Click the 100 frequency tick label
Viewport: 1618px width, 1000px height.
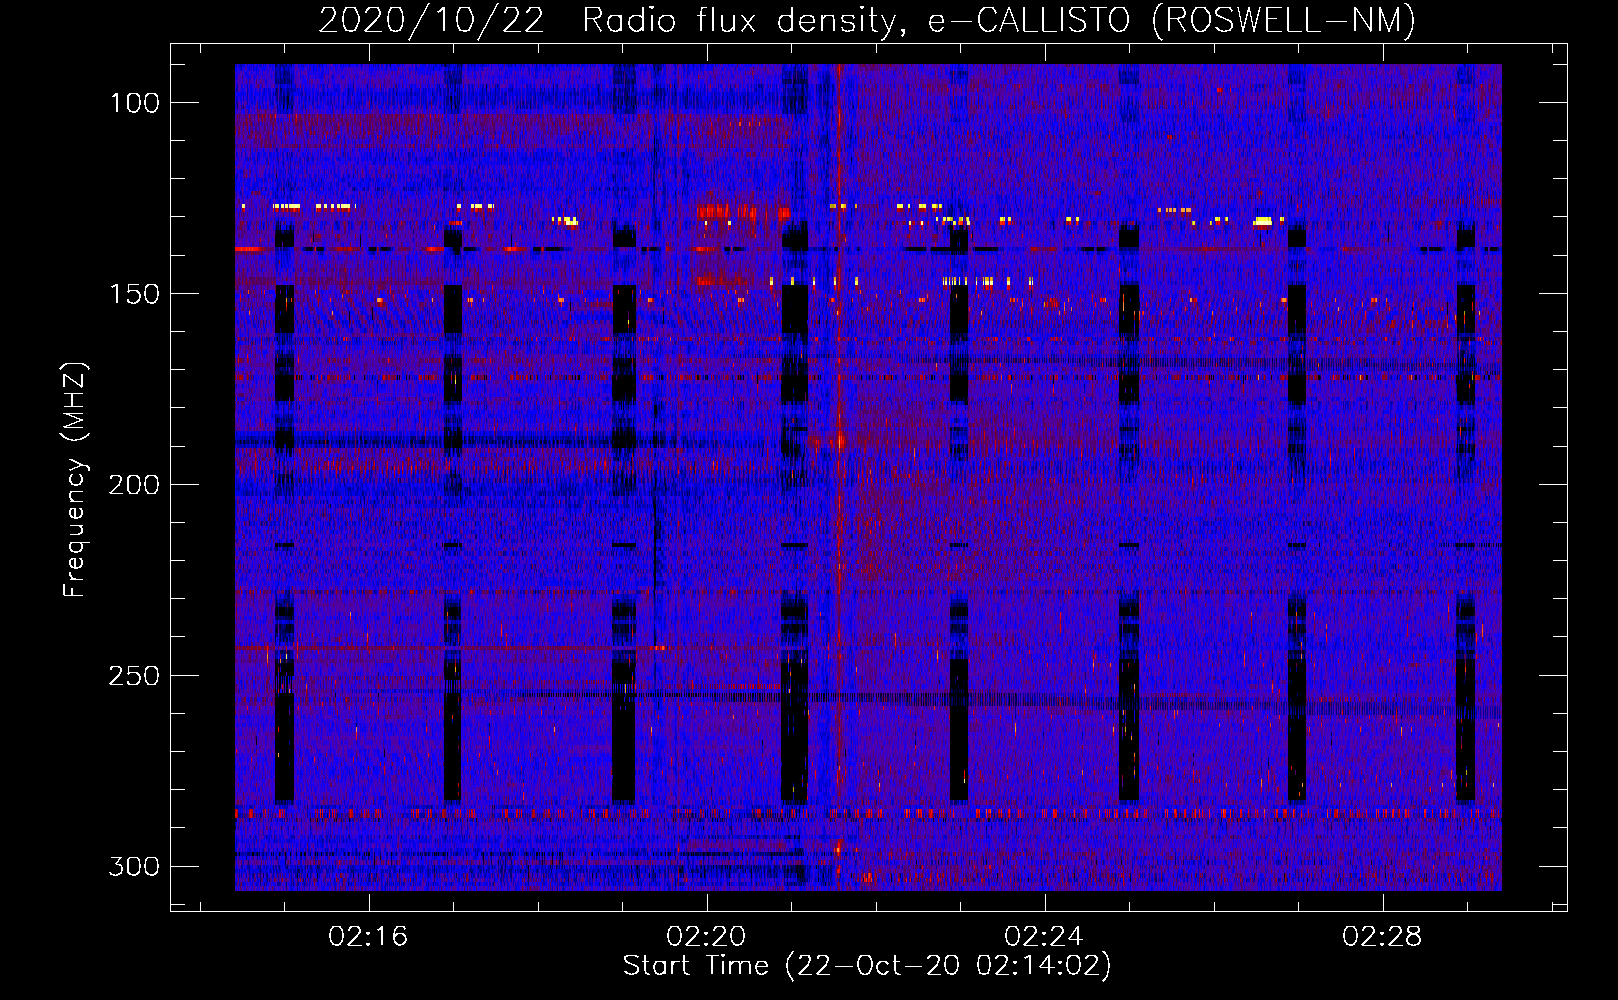(x=134, y=103)
